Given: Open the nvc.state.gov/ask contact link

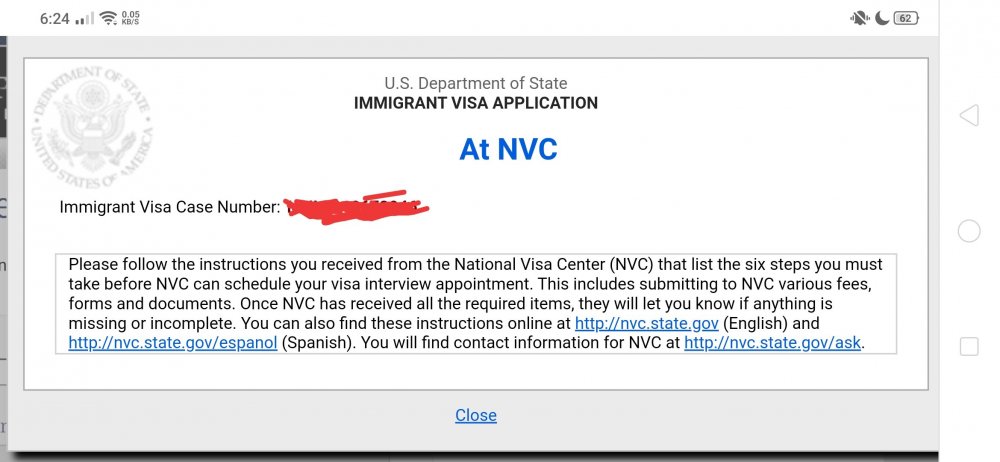Looking at the screenshot, I should point(772,343).
